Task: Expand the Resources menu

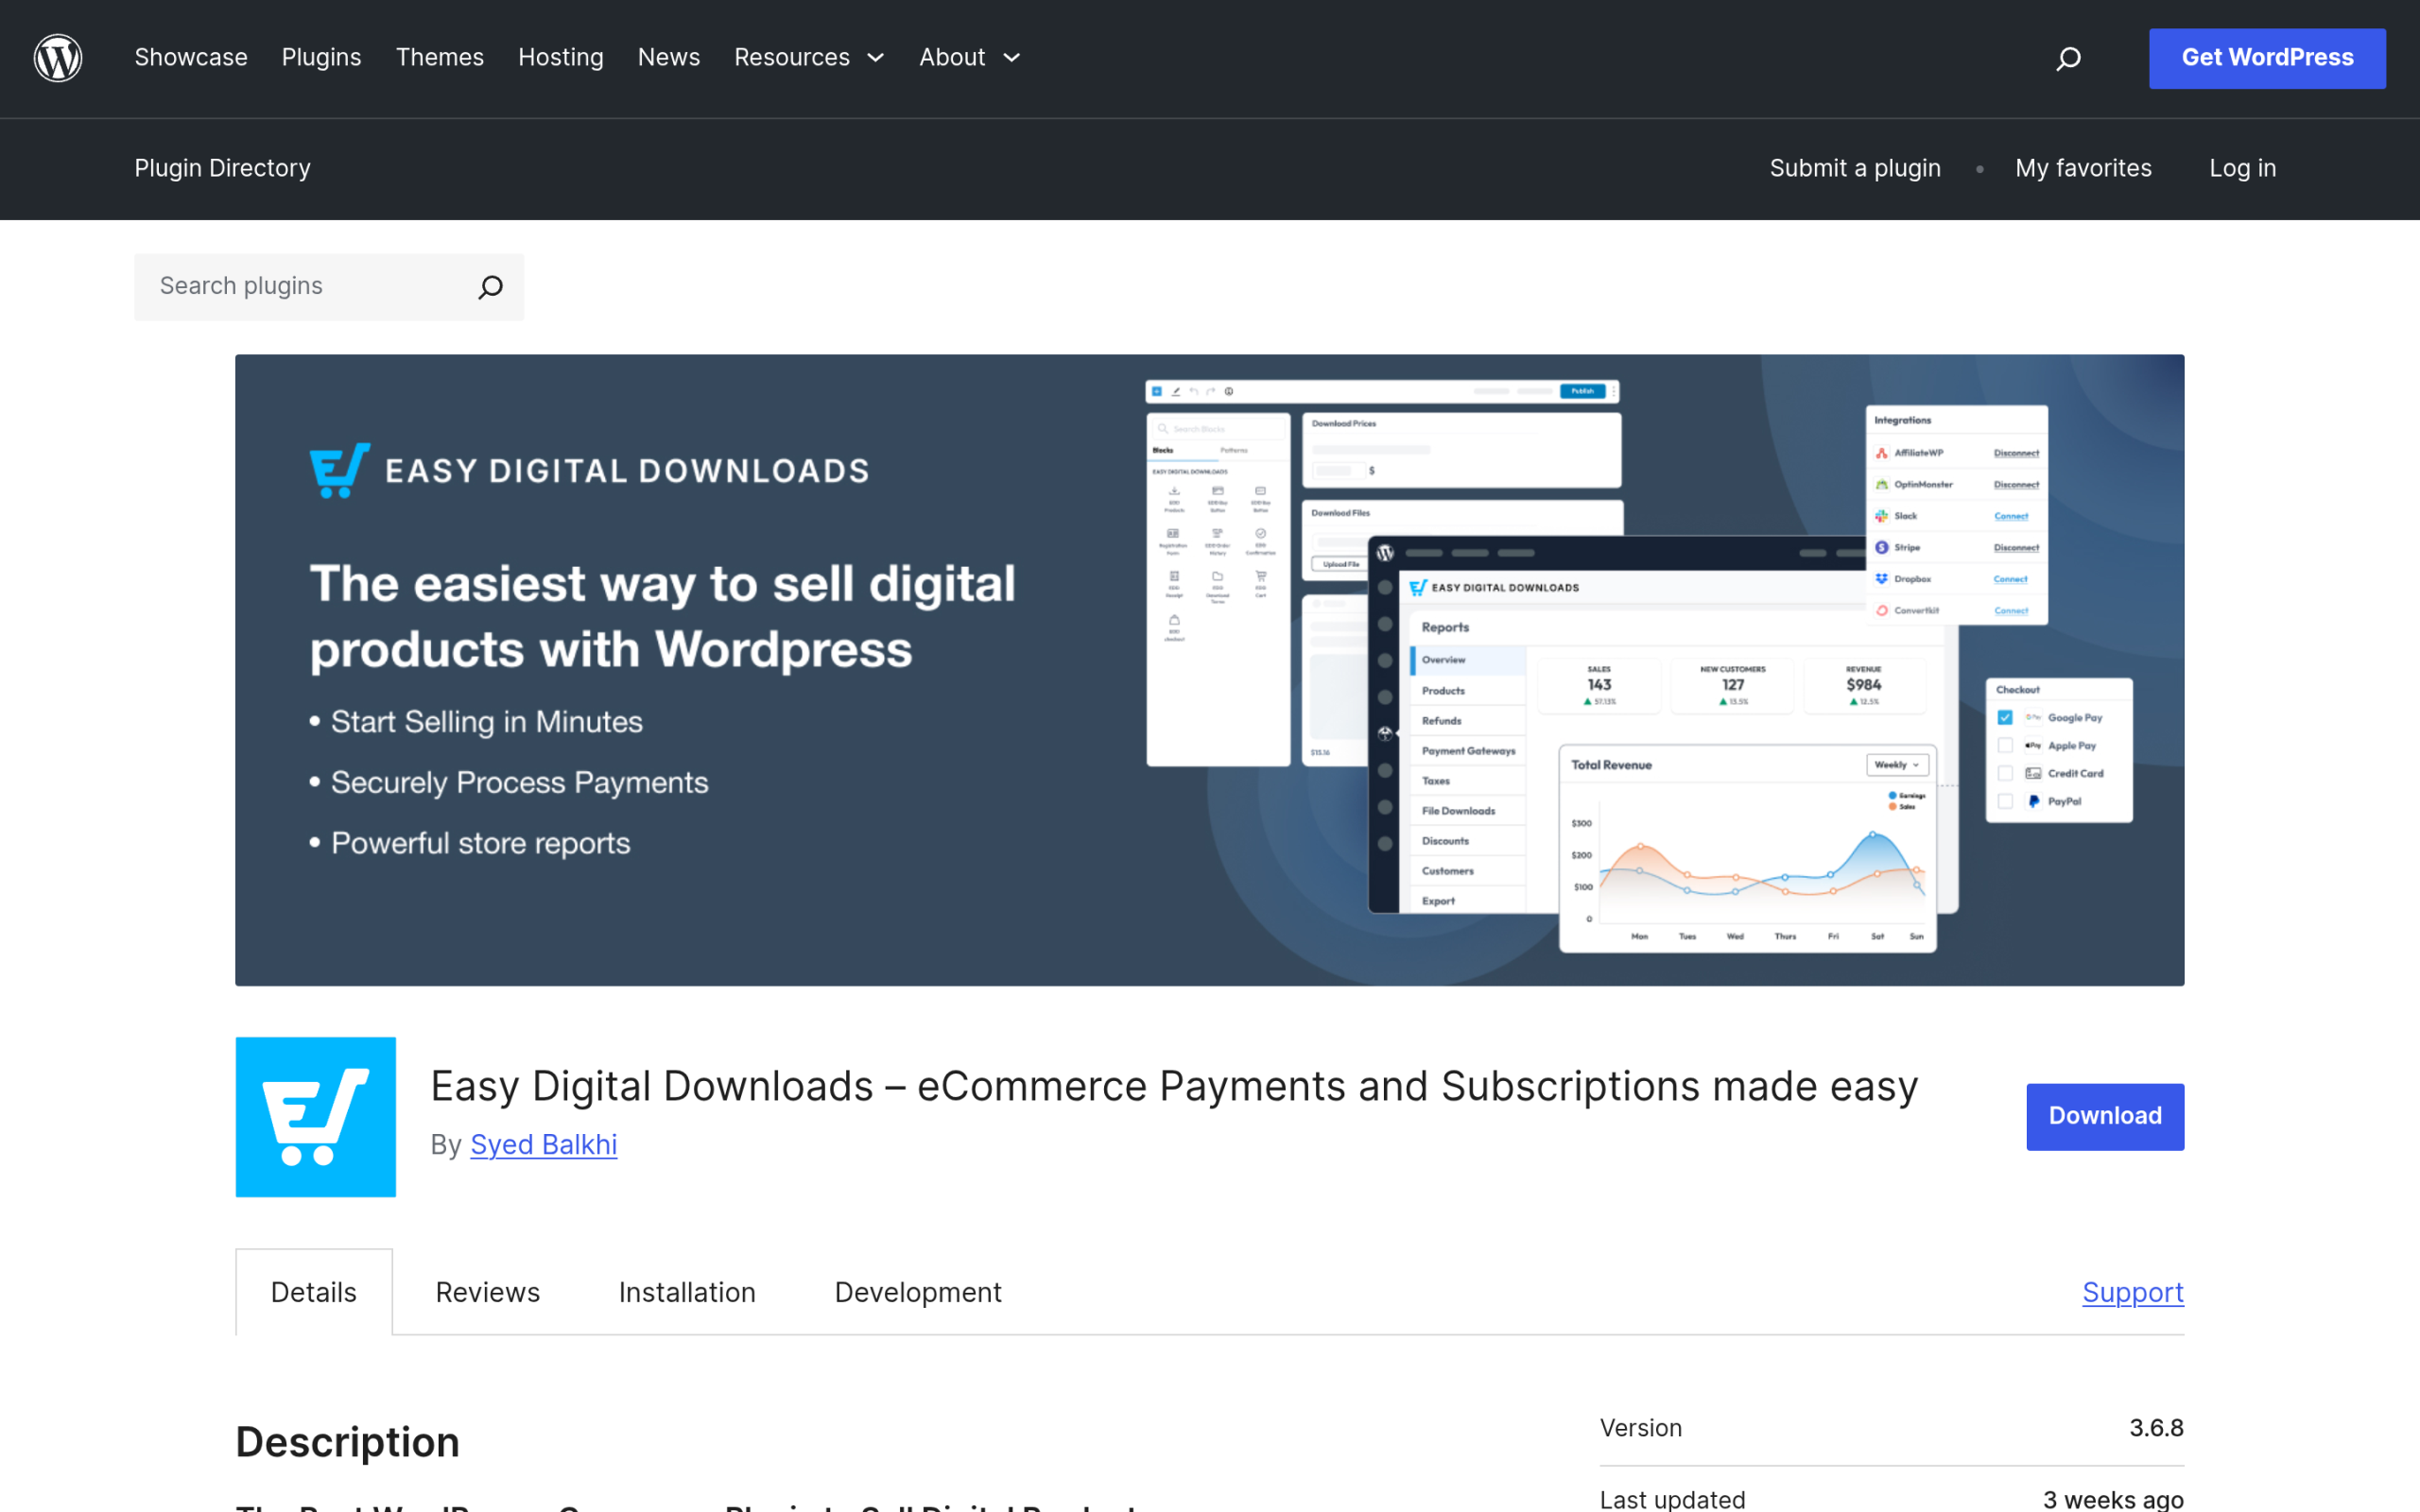Action: [x=809, y=58]
